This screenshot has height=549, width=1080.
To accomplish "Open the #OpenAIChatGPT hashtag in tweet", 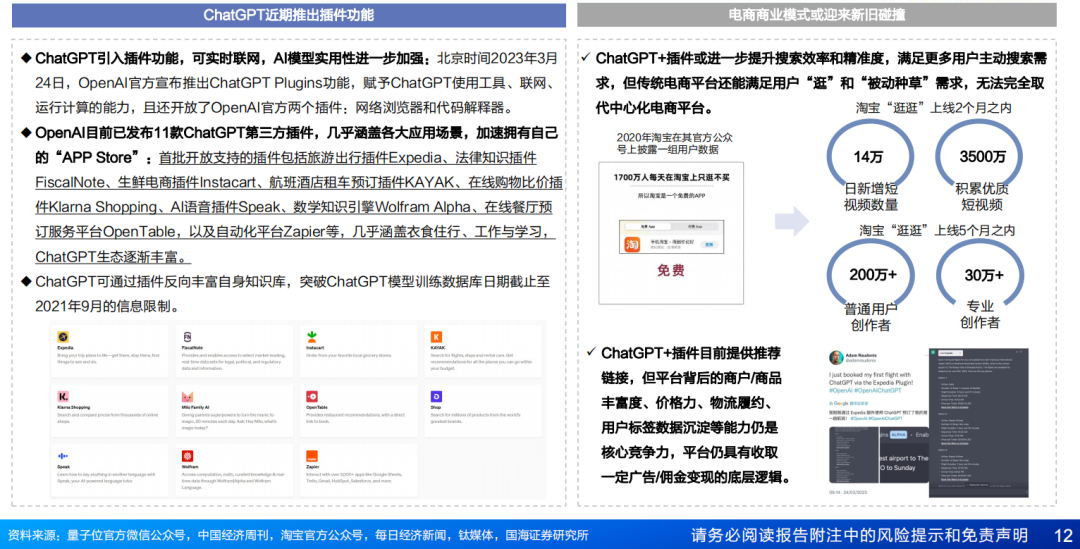I will (878, 391).
